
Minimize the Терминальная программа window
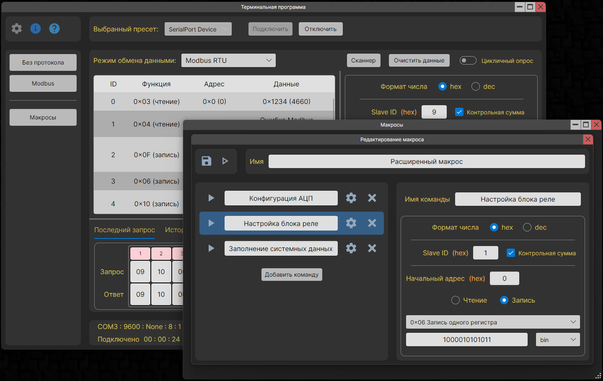pos(520,7)
